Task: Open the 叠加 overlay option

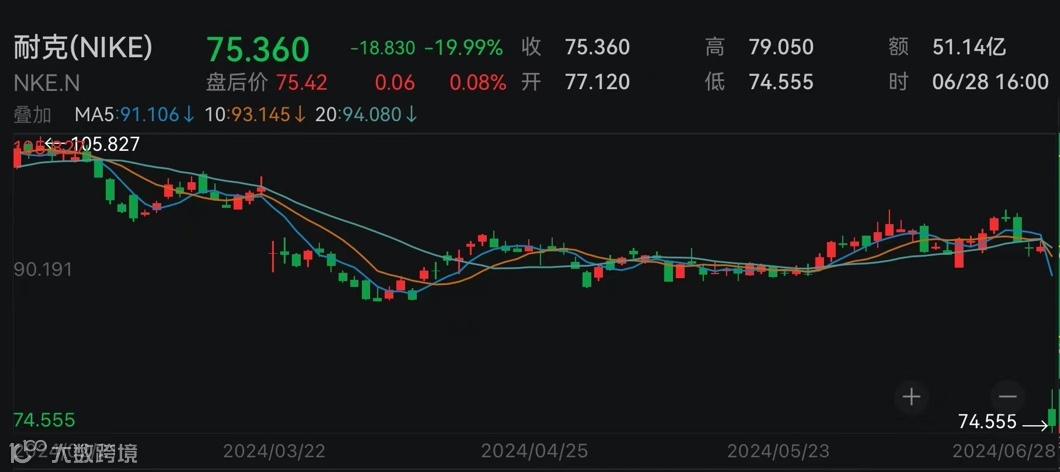Action: point(32,115)
